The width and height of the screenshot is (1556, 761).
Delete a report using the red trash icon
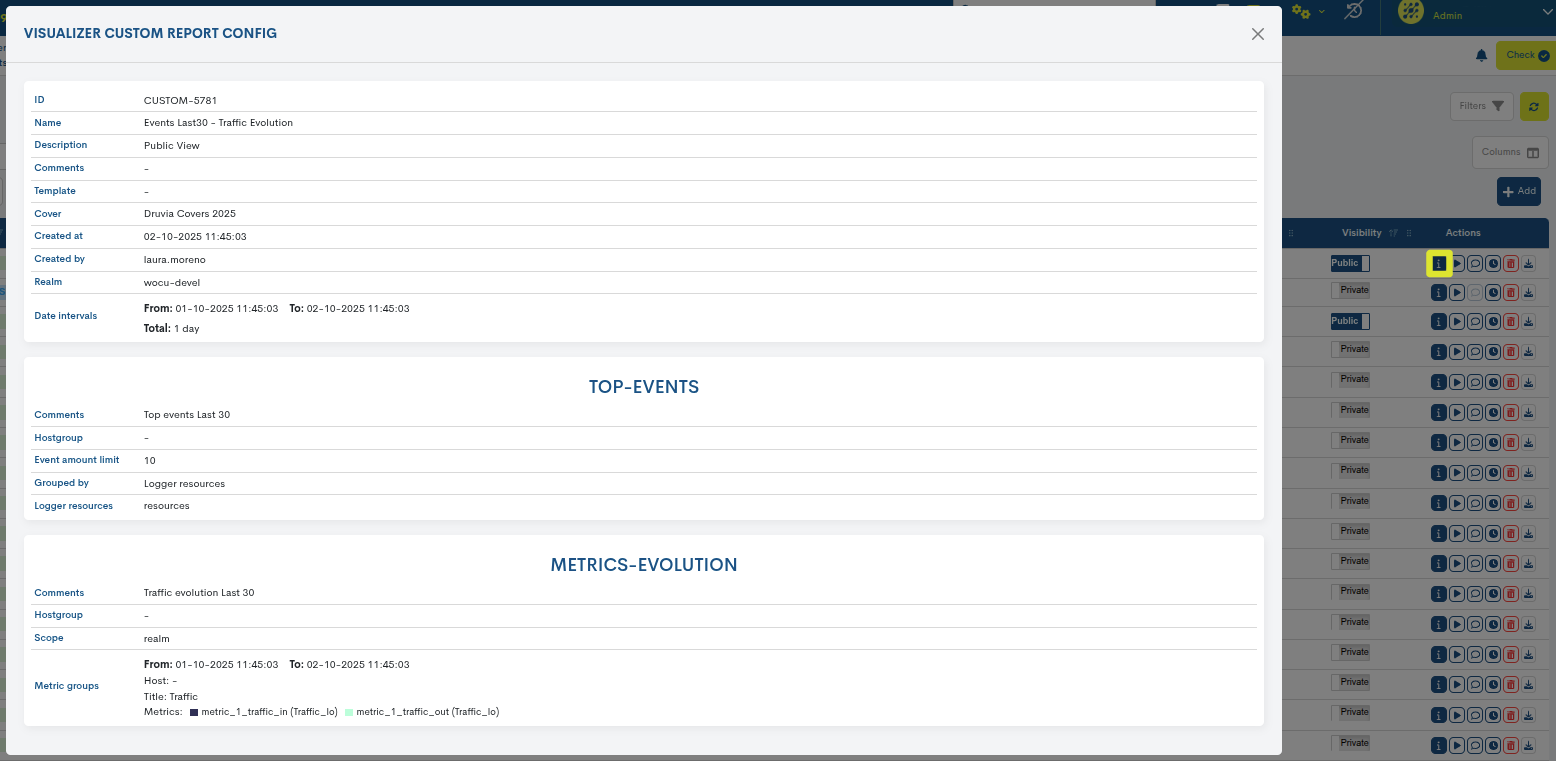(1510, 263)
